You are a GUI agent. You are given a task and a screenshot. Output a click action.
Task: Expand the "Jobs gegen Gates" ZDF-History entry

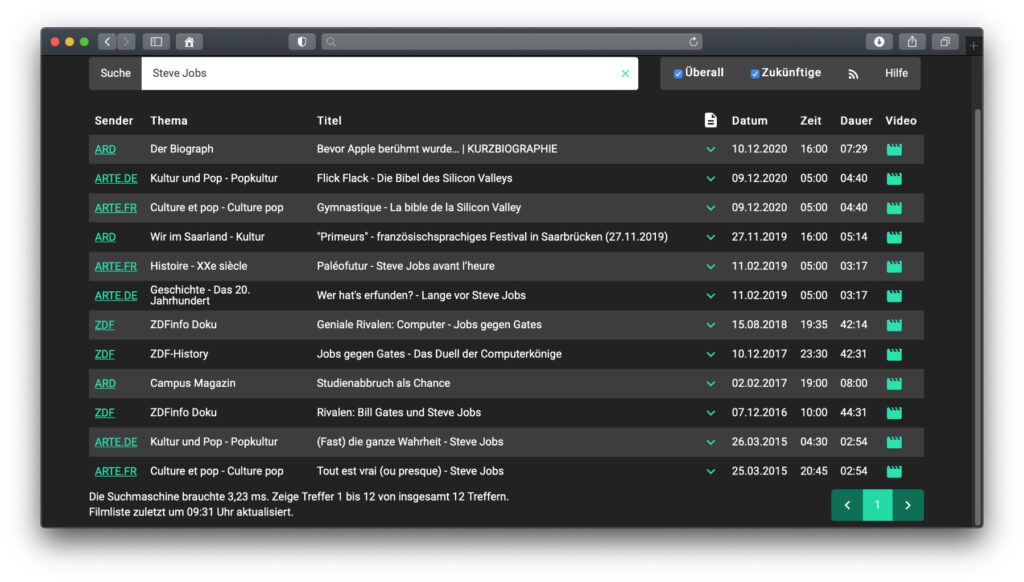click(x=710, y=353)
